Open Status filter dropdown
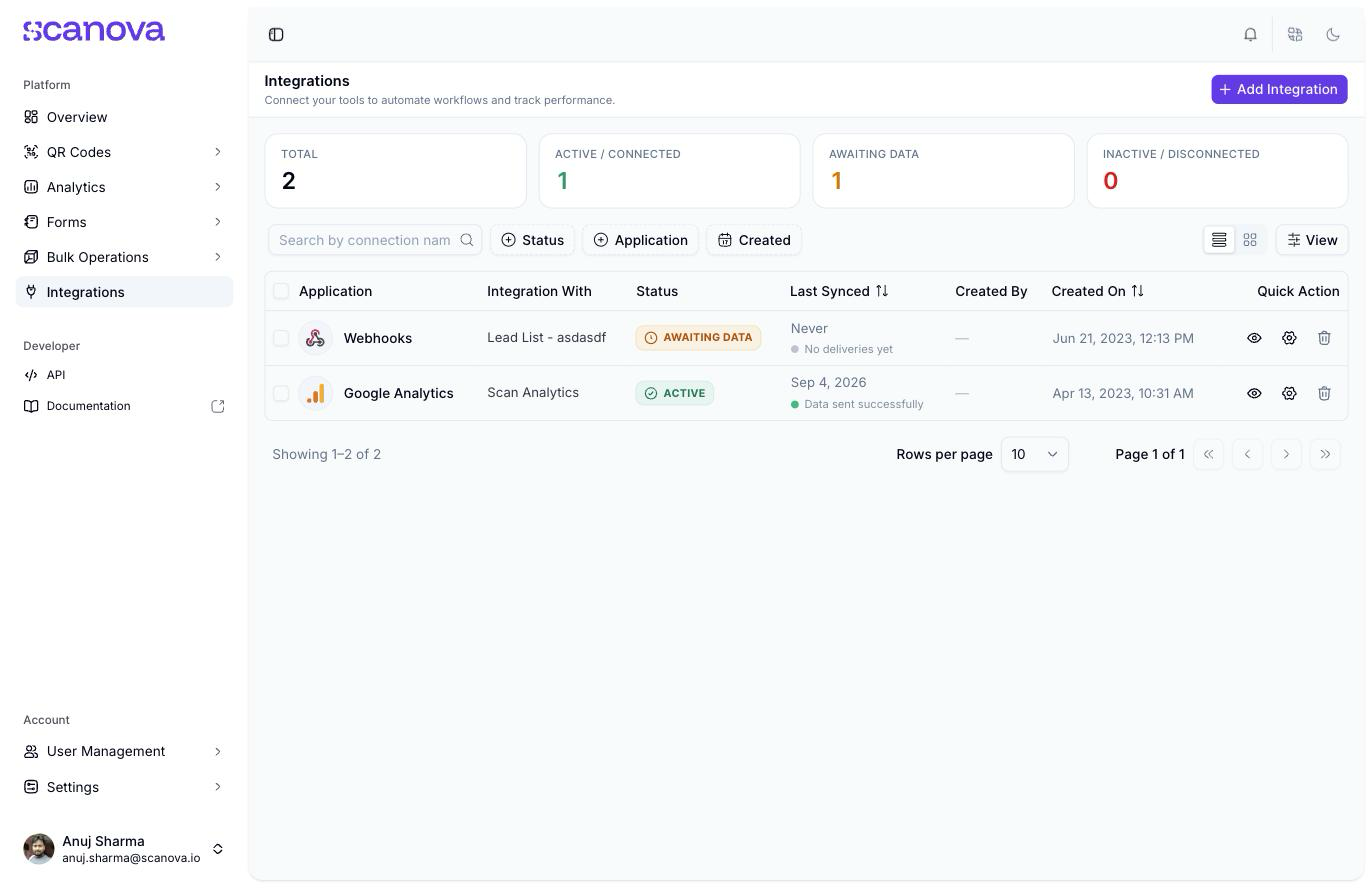 532,240
